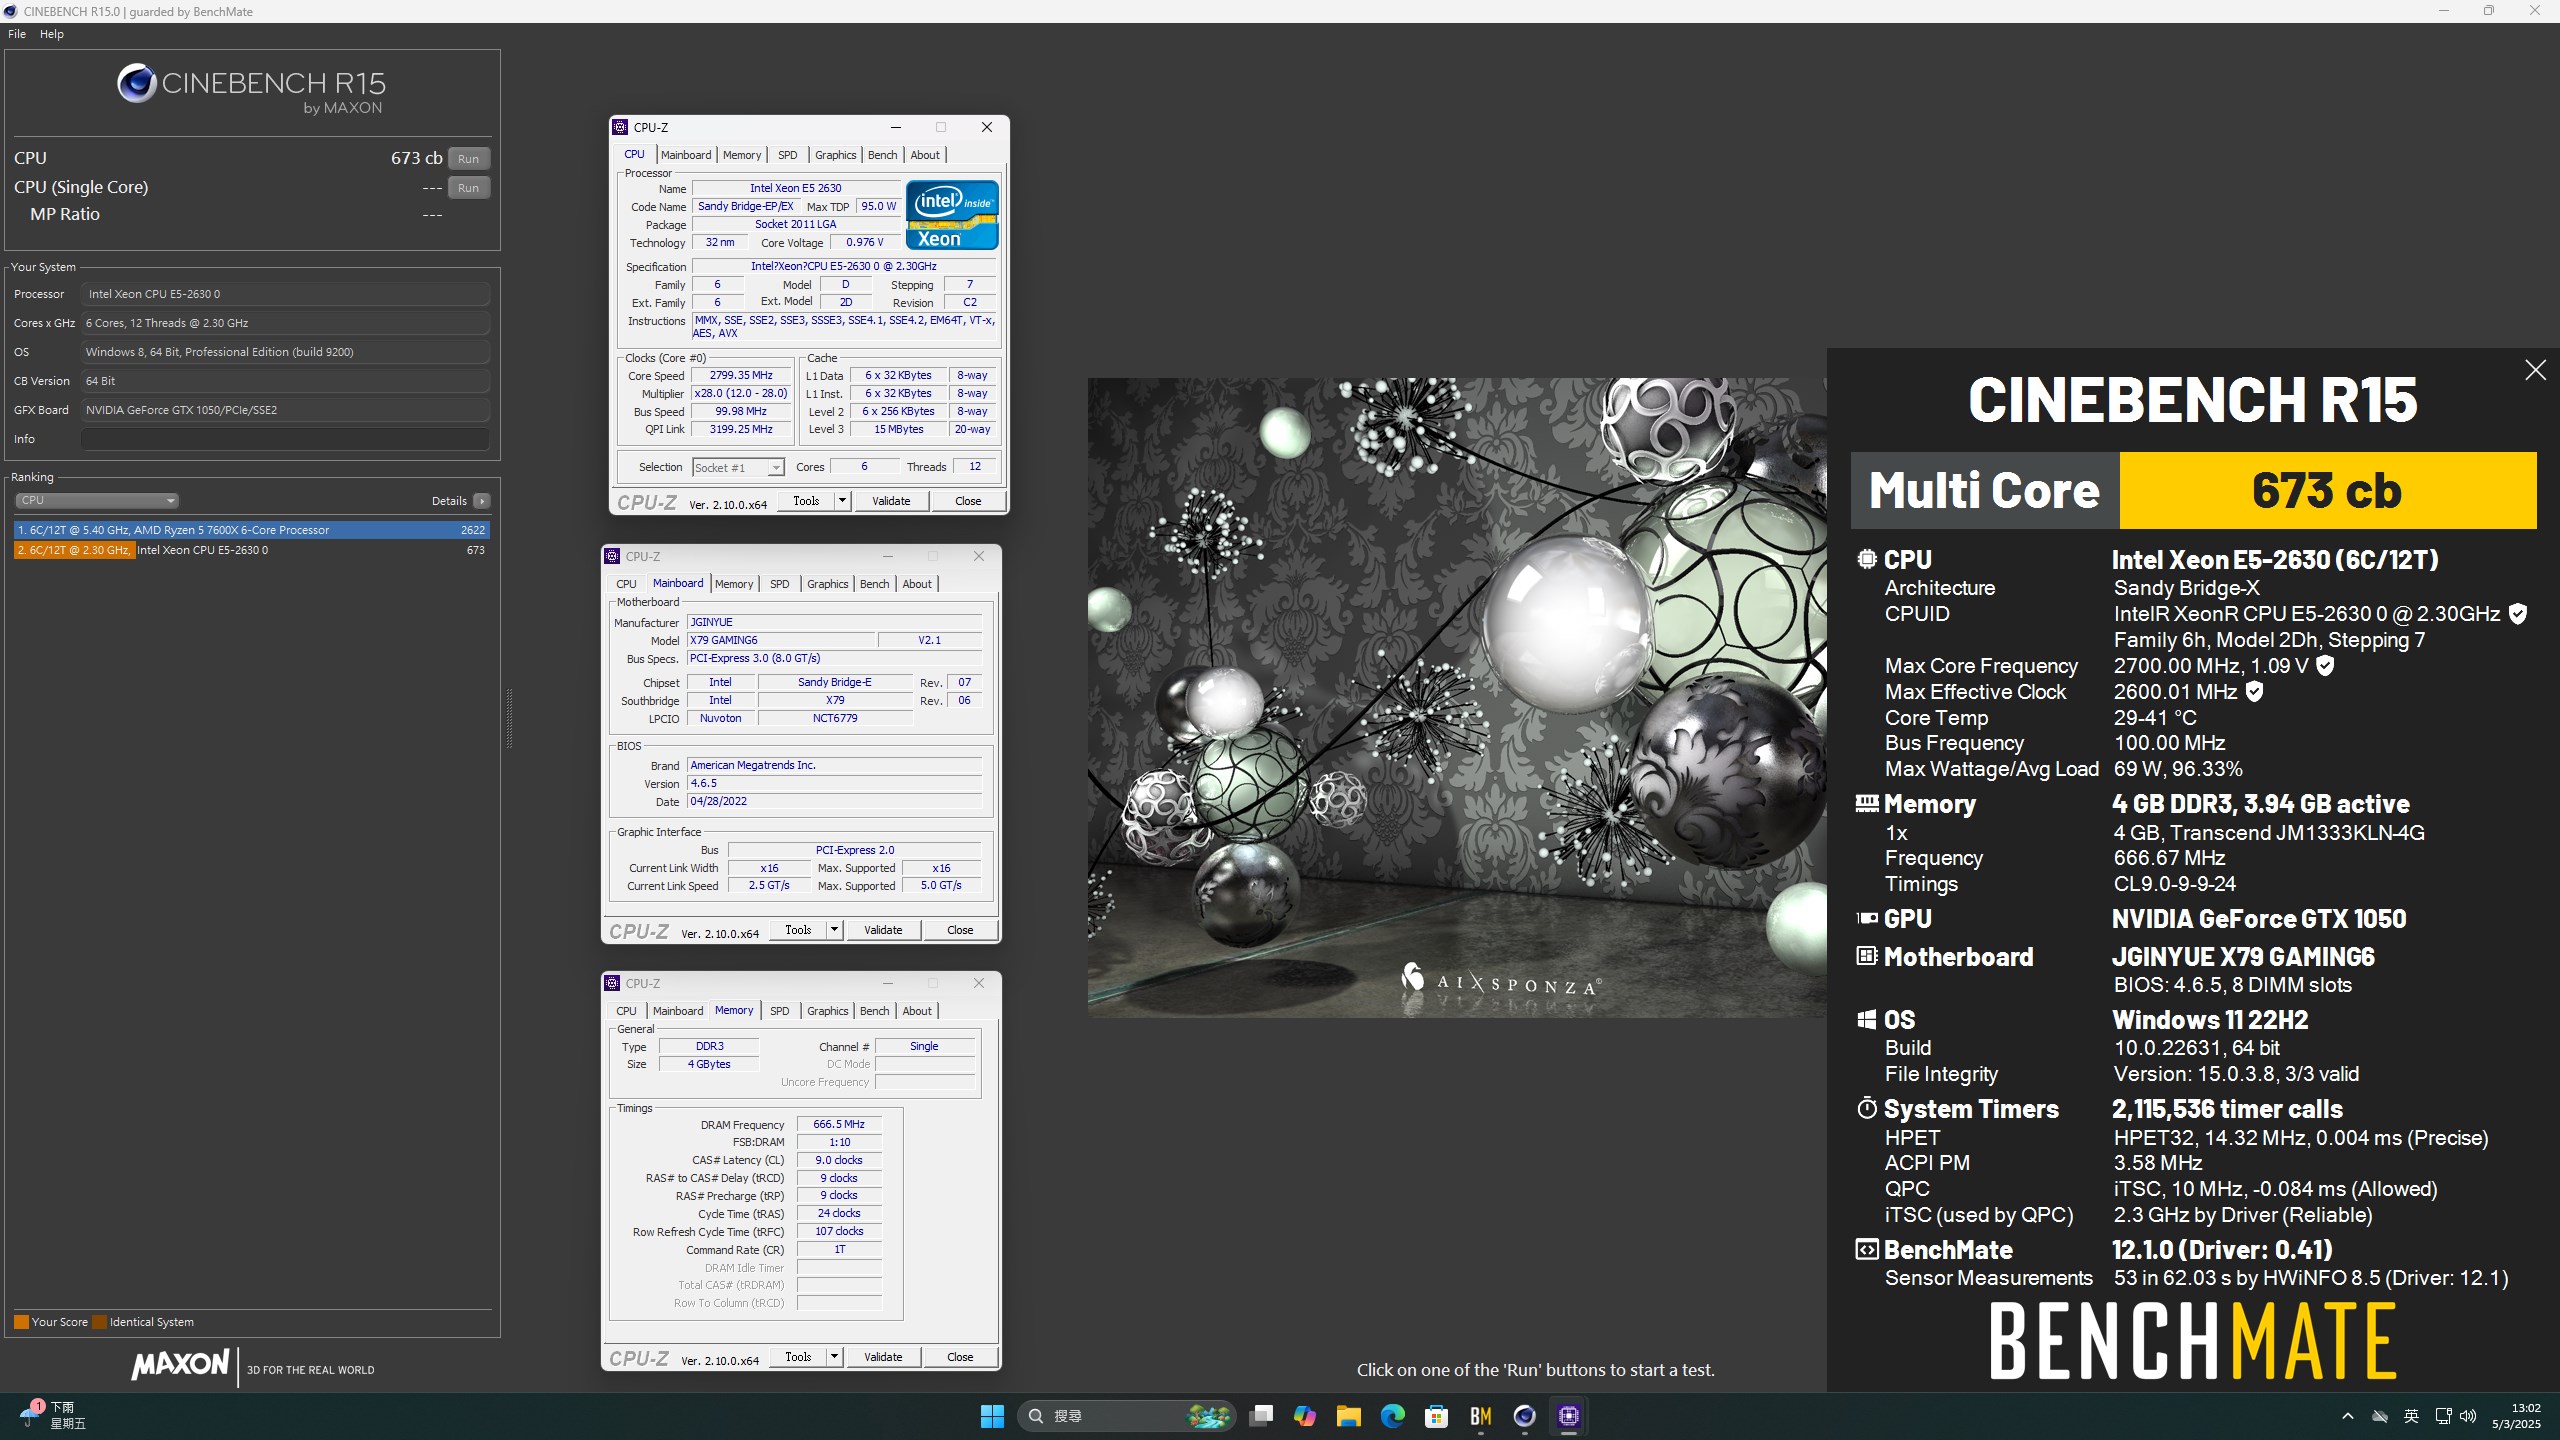
Task: Click the JGINYUE manufacturer field
Action: pyautogui.click(x=834, y=622)
